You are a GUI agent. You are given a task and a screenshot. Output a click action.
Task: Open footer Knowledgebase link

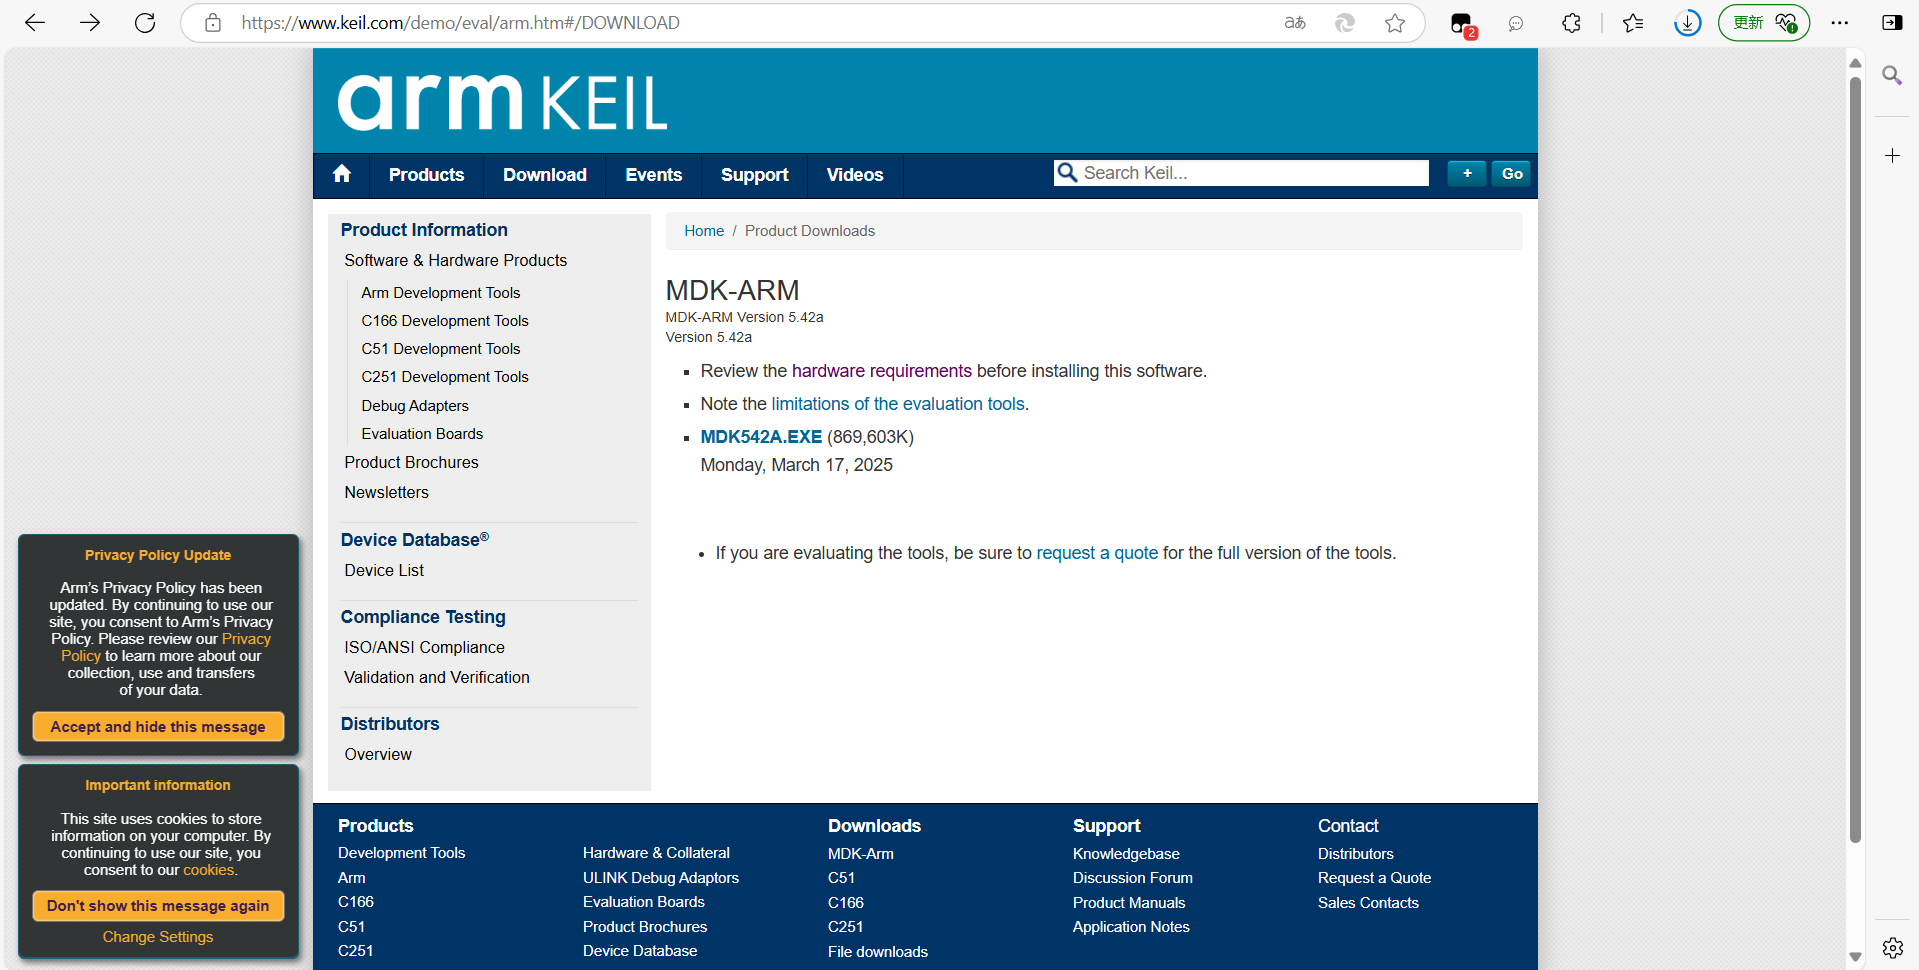(1126, 854)
